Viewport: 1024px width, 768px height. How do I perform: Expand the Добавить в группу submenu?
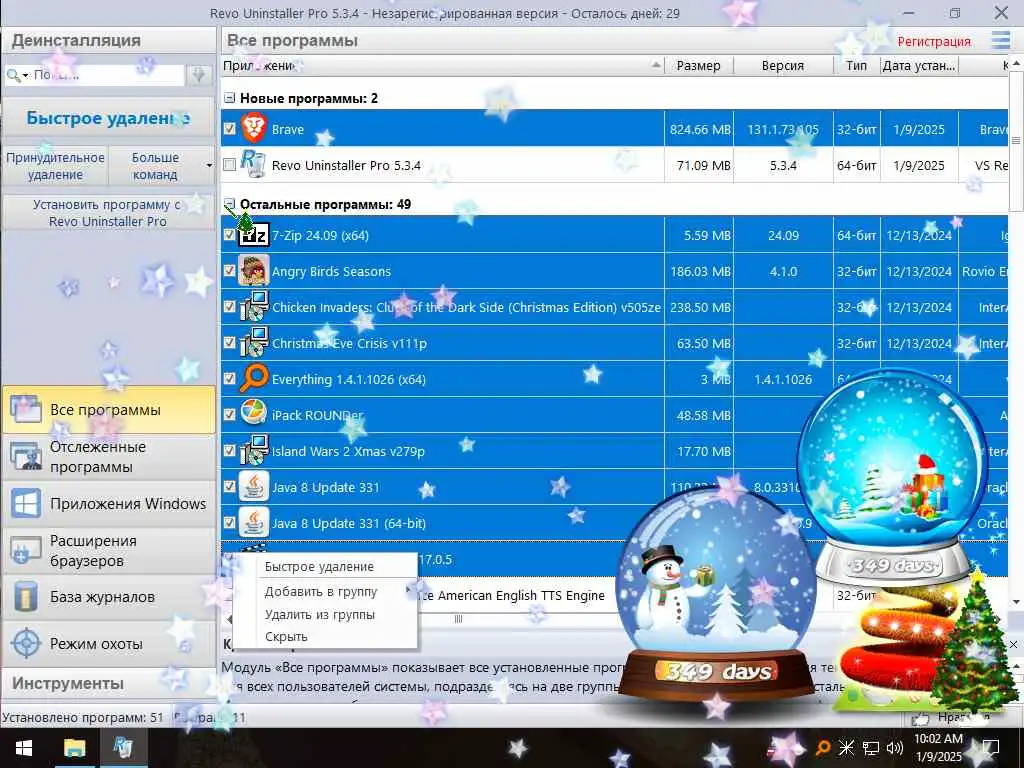(325, 591)
